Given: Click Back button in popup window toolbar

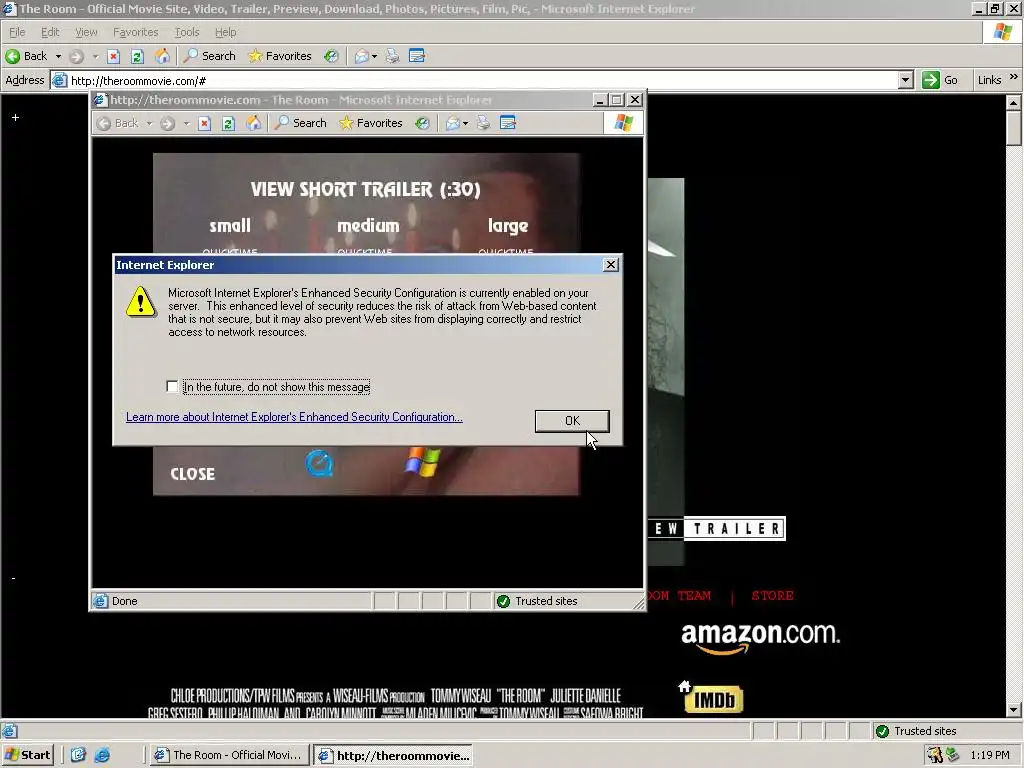Looking at the screenshot, I should 118,123.
